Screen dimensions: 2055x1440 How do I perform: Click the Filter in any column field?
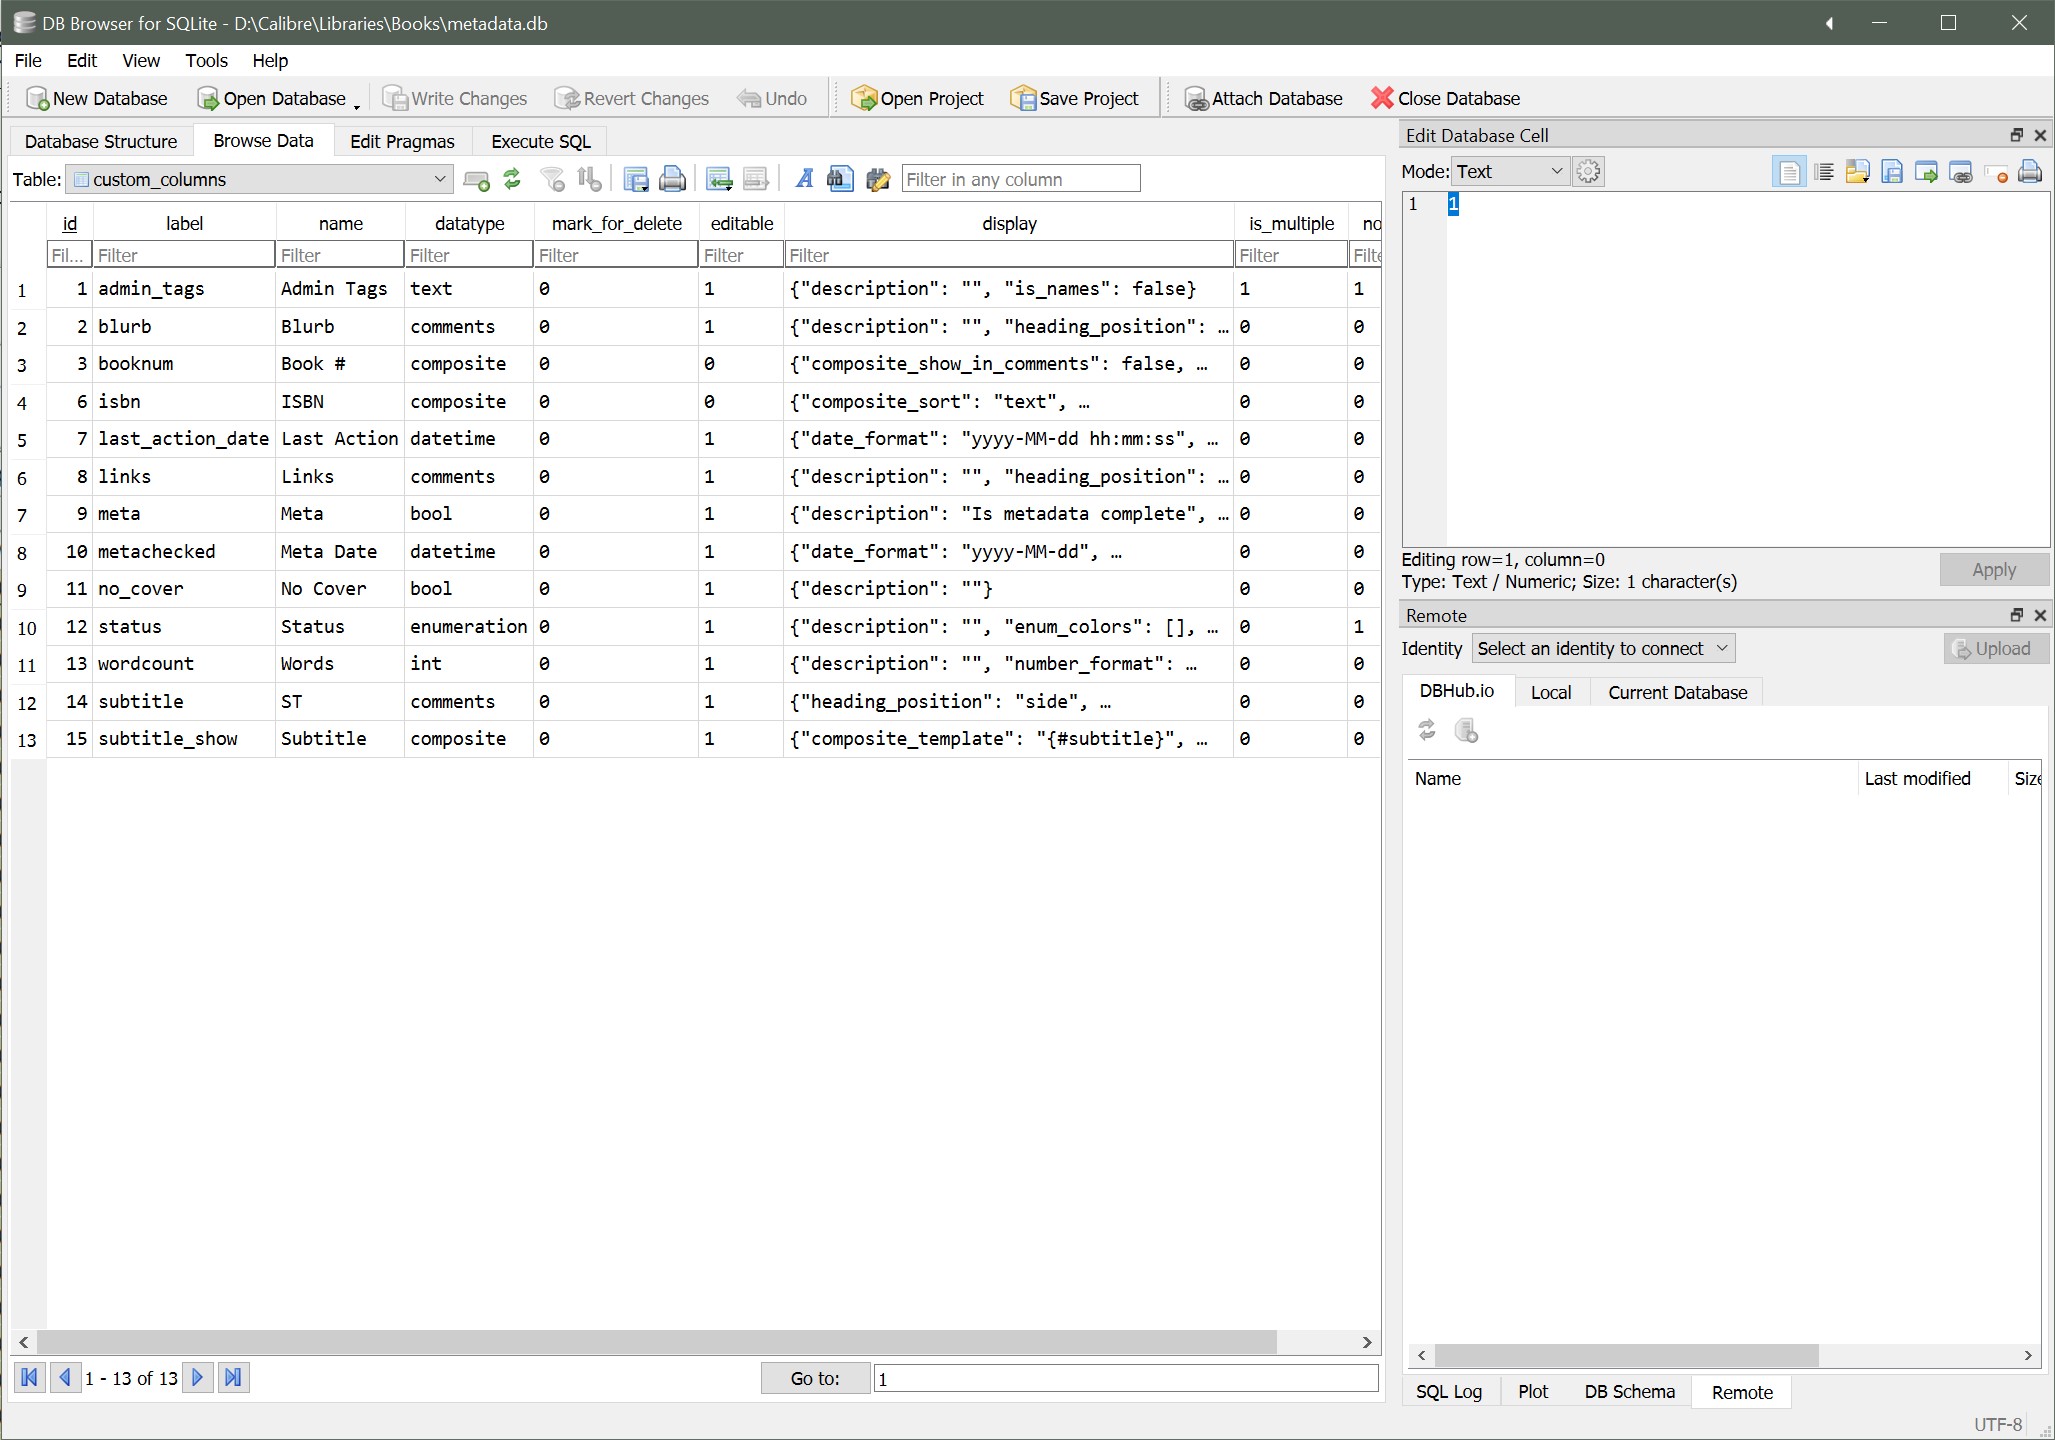tap(1020, 180)
